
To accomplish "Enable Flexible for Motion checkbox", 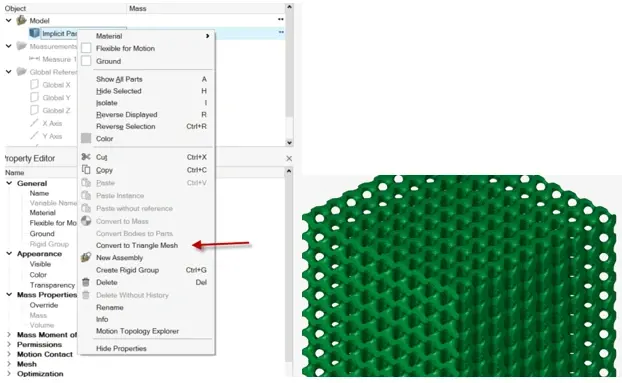I will click(x=86, y=48).
